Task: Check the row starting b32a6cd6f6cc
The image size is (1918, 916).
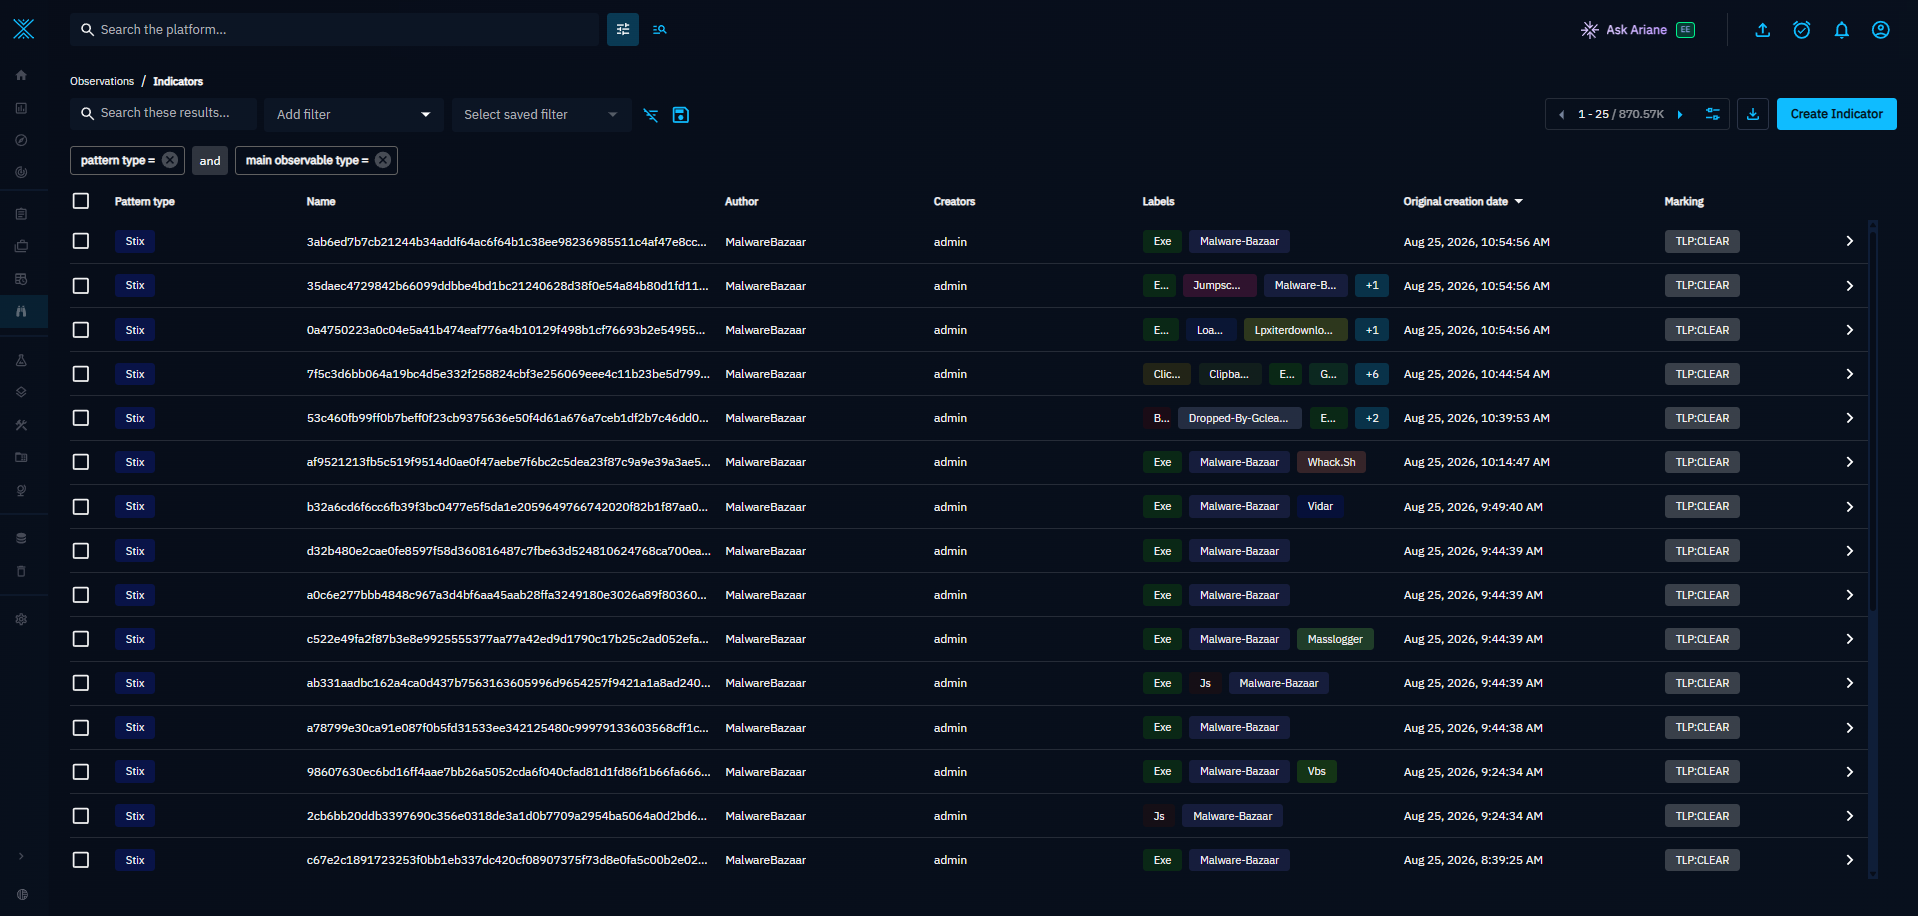Action: point(81,507)
